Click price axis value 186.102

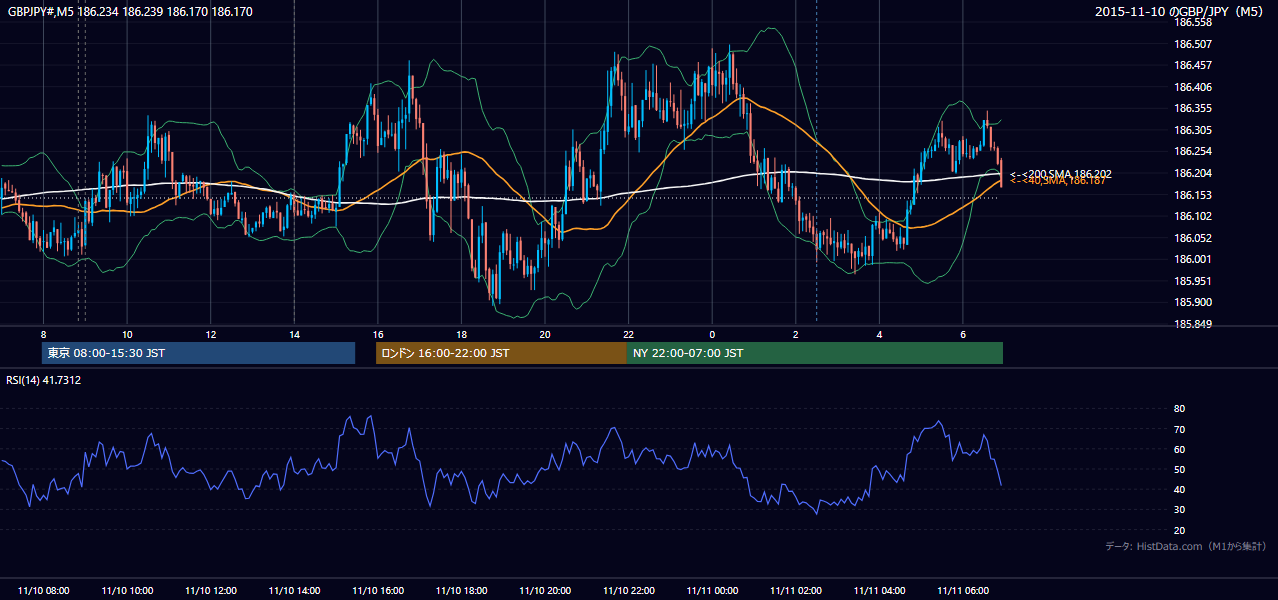point(1192,216)
